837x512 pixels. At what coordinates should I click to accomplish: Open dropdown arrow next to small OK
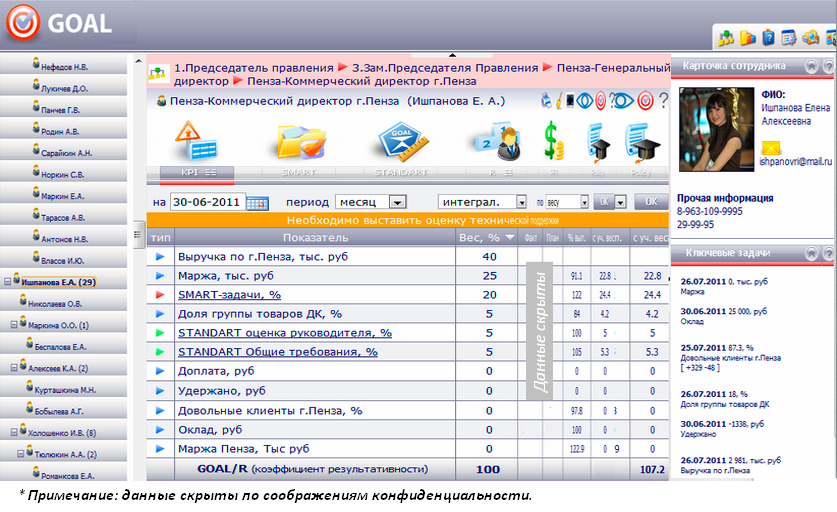pyautogui.click(x=620, y=202)
